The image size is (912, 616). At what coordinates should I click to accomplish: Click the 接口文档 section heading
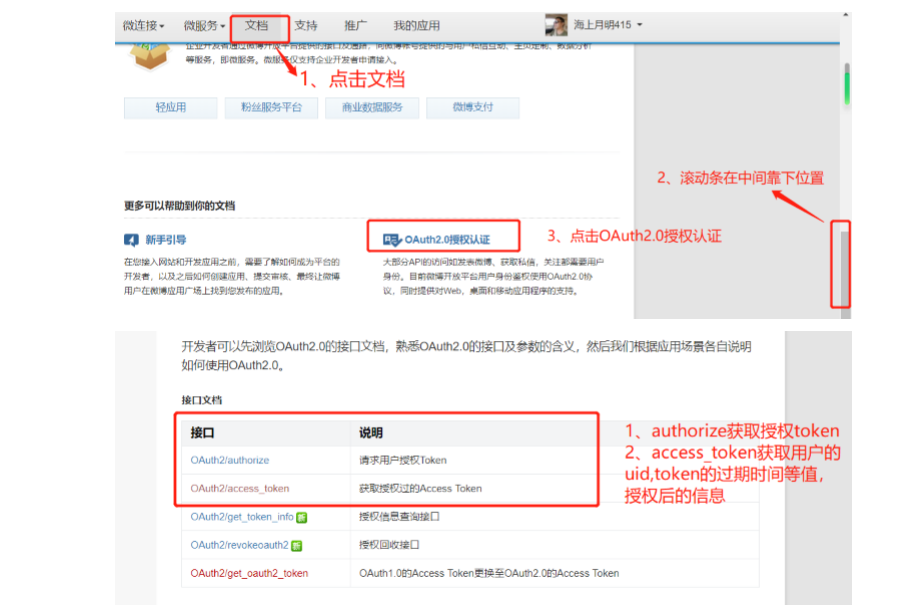tap(202, 400)
